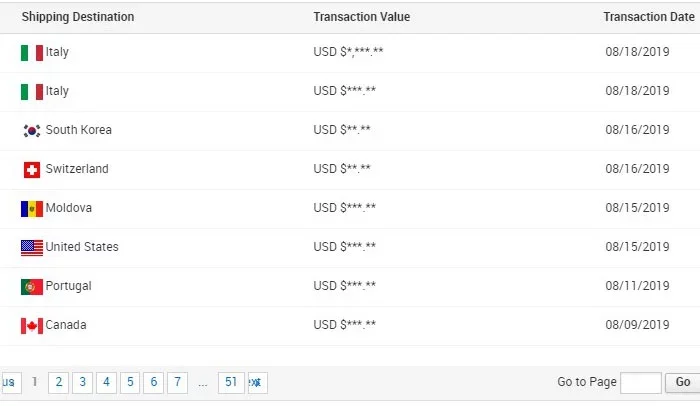Click the Moldova flag icon
This screenshot has height=406, width=700.
[x=32, y=209]
